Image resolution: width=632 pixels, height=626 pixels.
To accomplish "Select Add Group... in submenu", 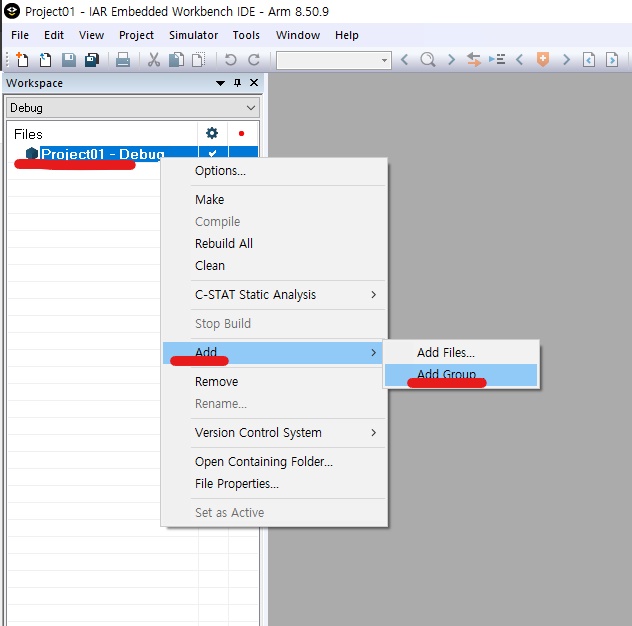I will pyautogui.click(x=461, y=375).
